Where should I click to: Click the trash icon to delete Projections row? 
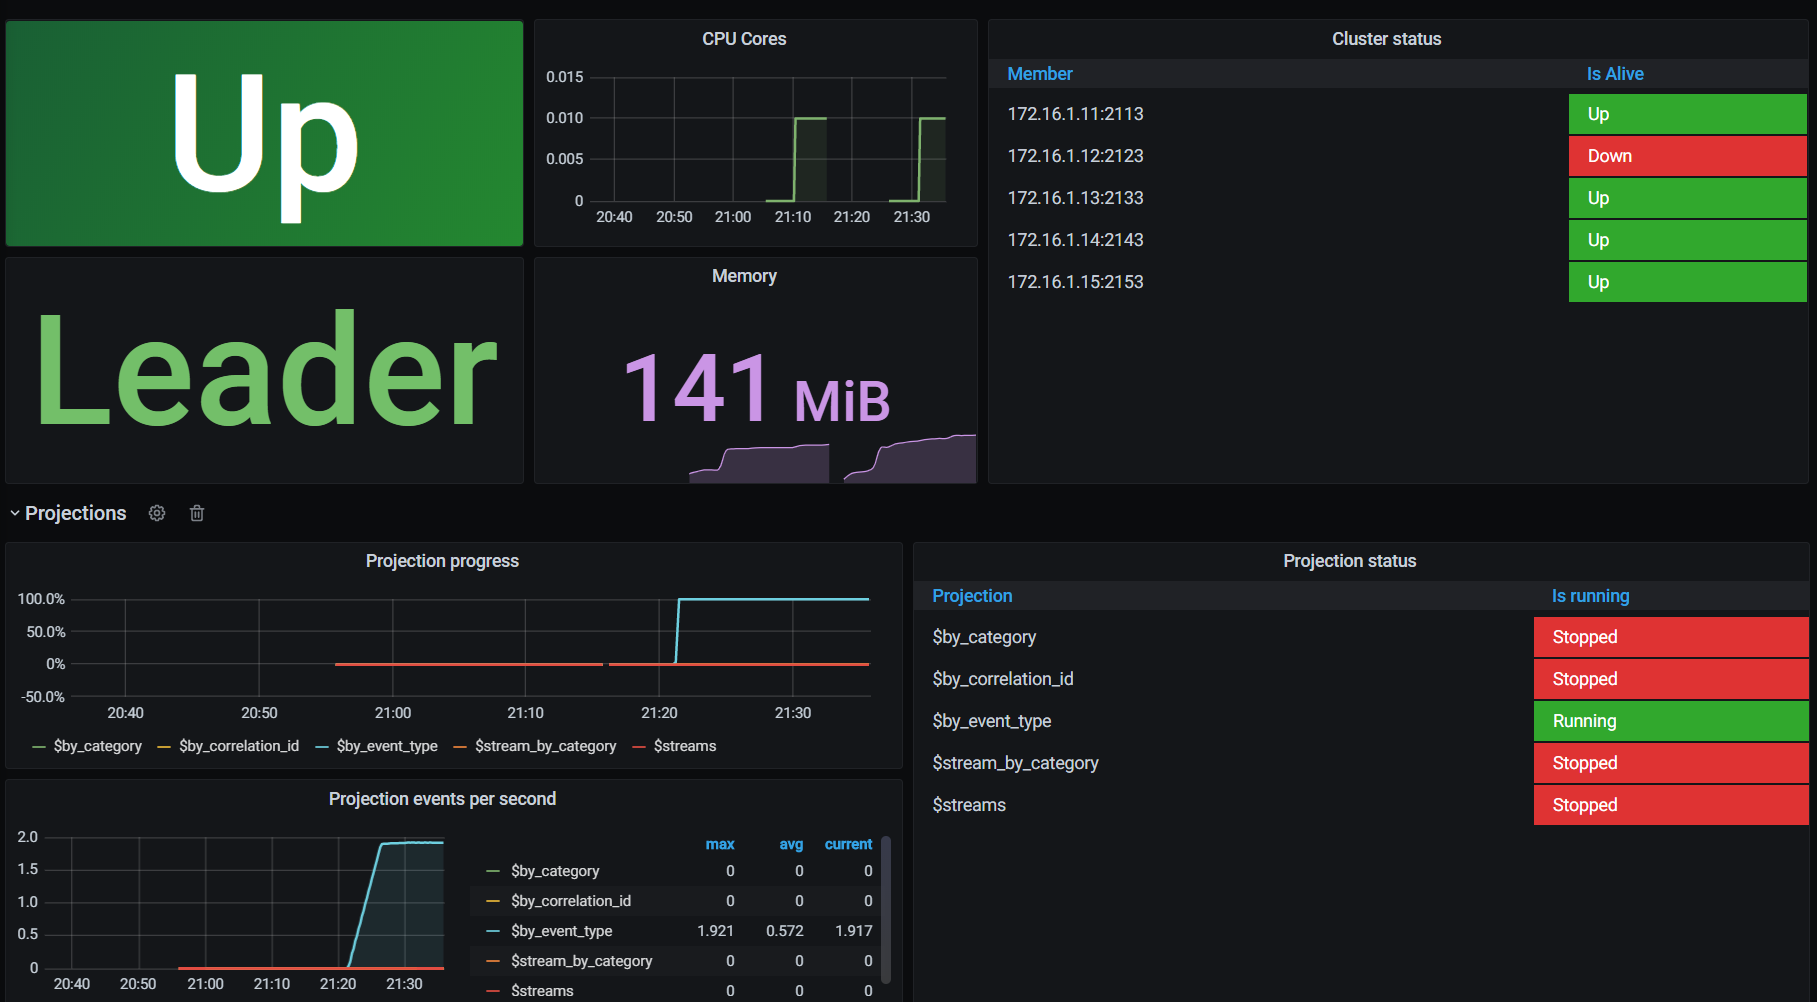[196, 513]
